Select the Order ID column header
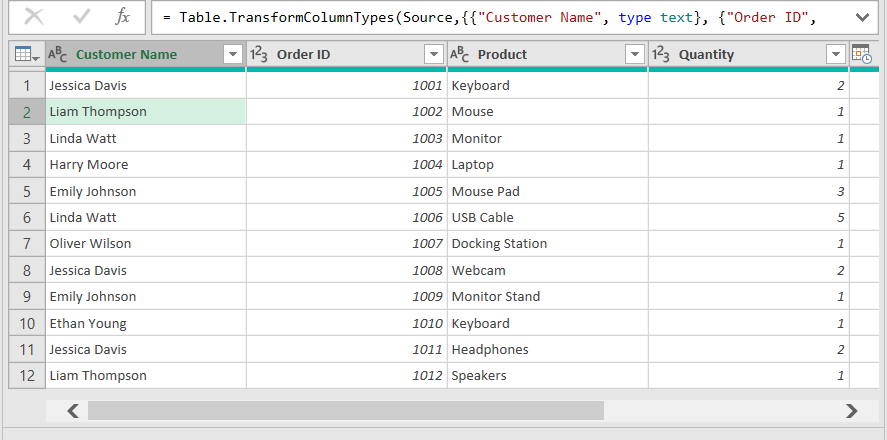The width and height of the screenshot is (887, 440). click(x=347, y=55)
